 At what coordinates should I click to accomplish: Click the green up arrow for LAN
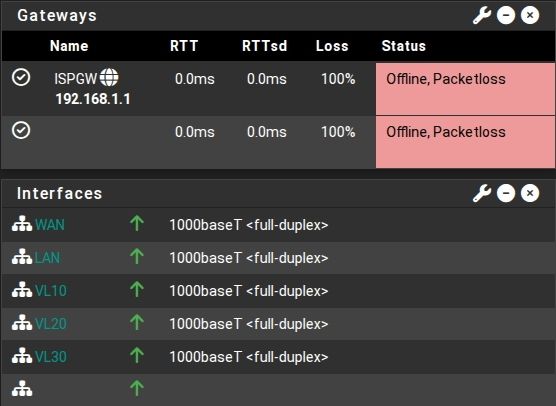137,256
